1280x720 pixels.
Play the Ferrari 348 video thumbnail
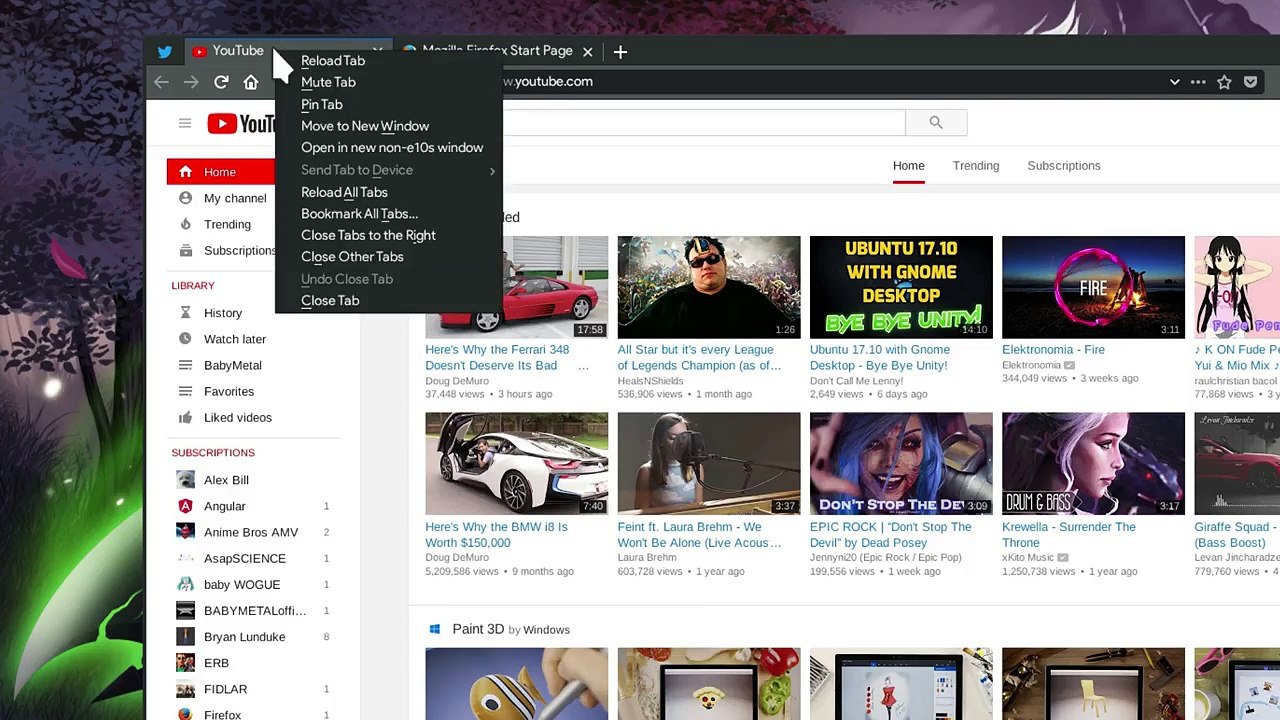[x=552, y=287]
